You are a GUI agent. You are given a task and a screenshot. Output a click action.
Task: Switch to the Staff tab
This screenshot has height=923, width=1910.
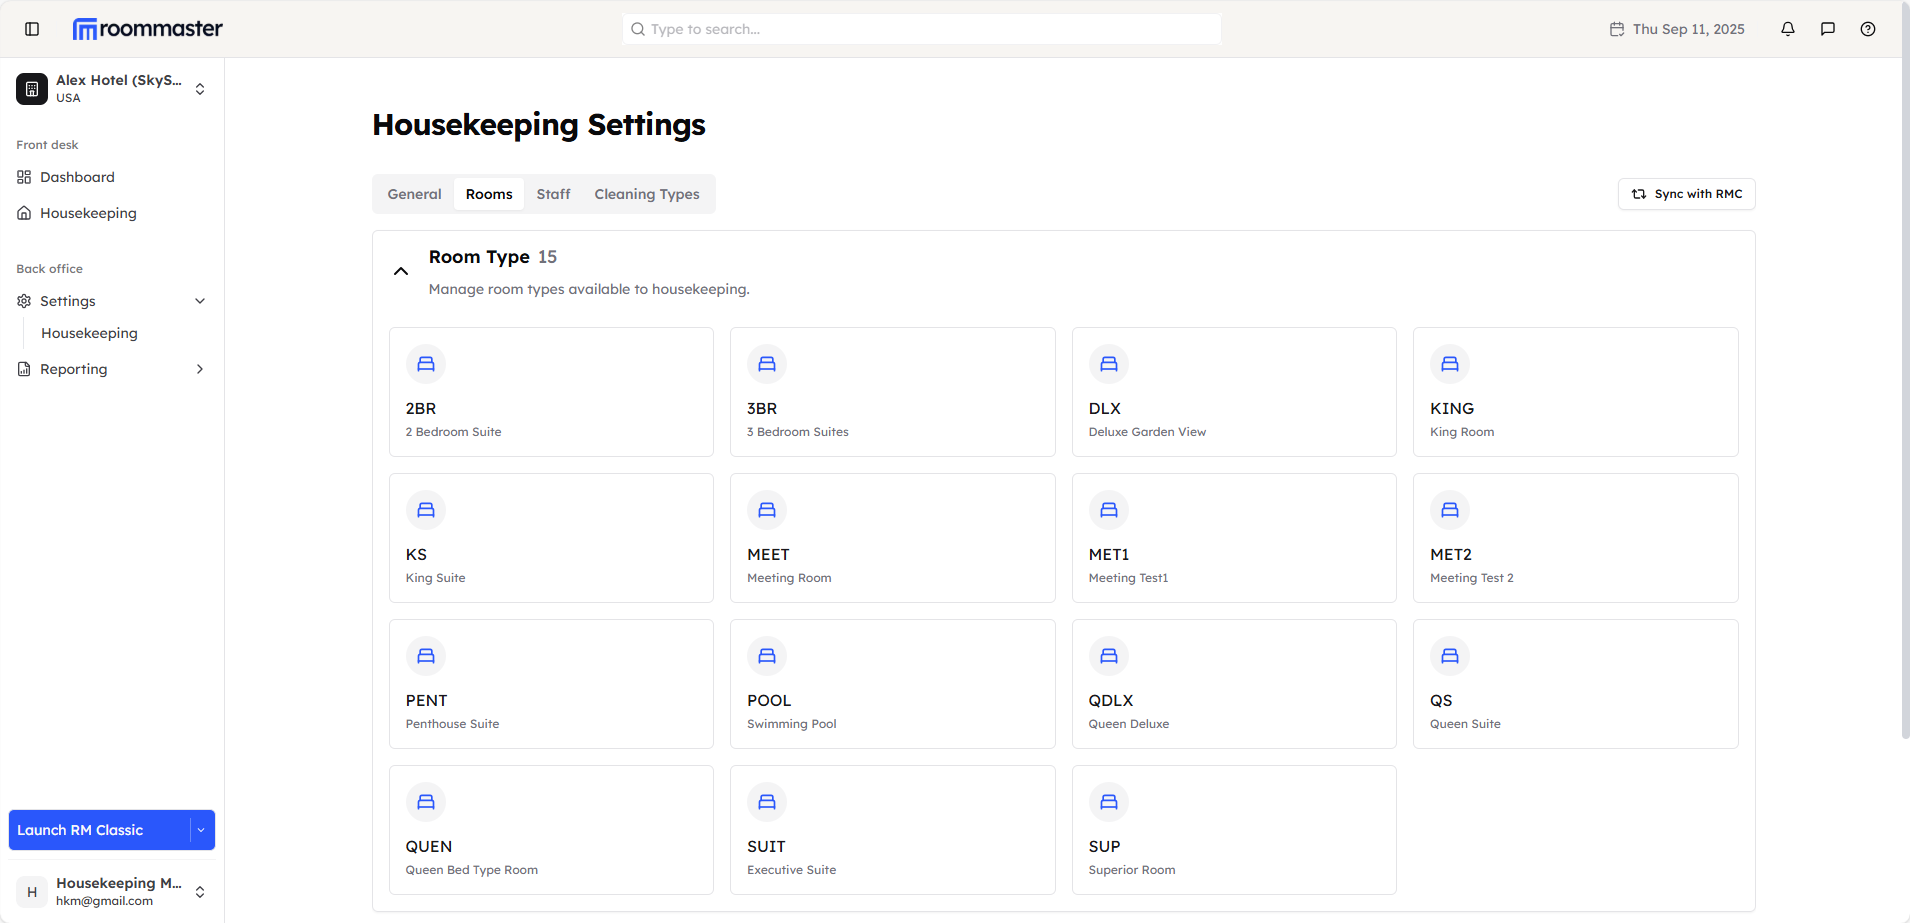[553, 194]
